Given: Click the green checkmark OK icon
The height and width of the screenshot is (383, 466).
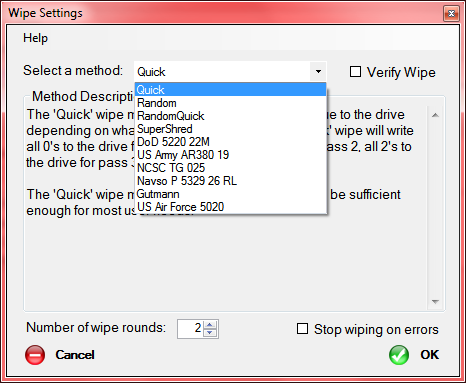Looking at the screenshot, I should tap(399, 355).
